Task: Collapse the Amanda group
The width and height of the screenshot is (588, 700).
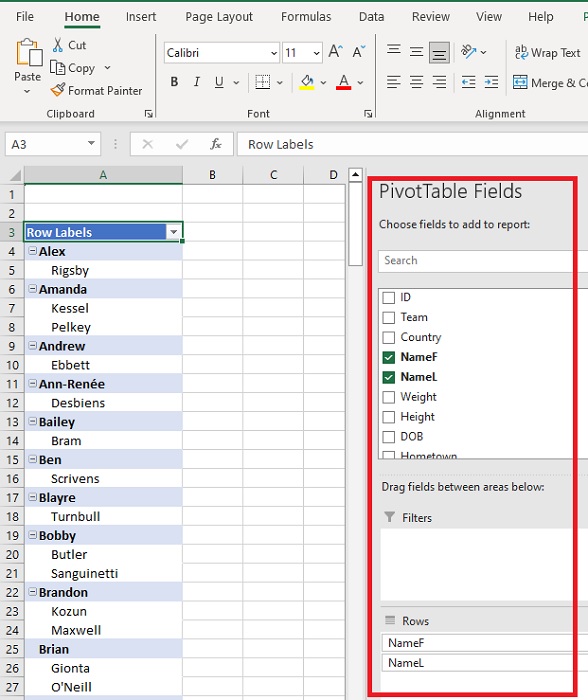Action: click(x=33, y=289)
